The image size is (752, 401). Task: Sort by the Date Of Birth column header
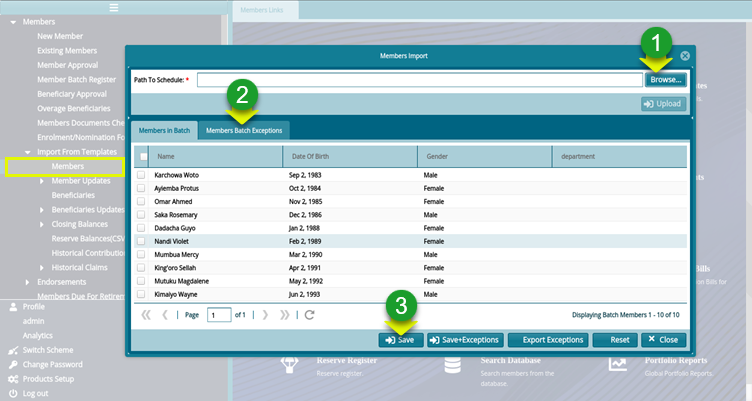(350, 156)
